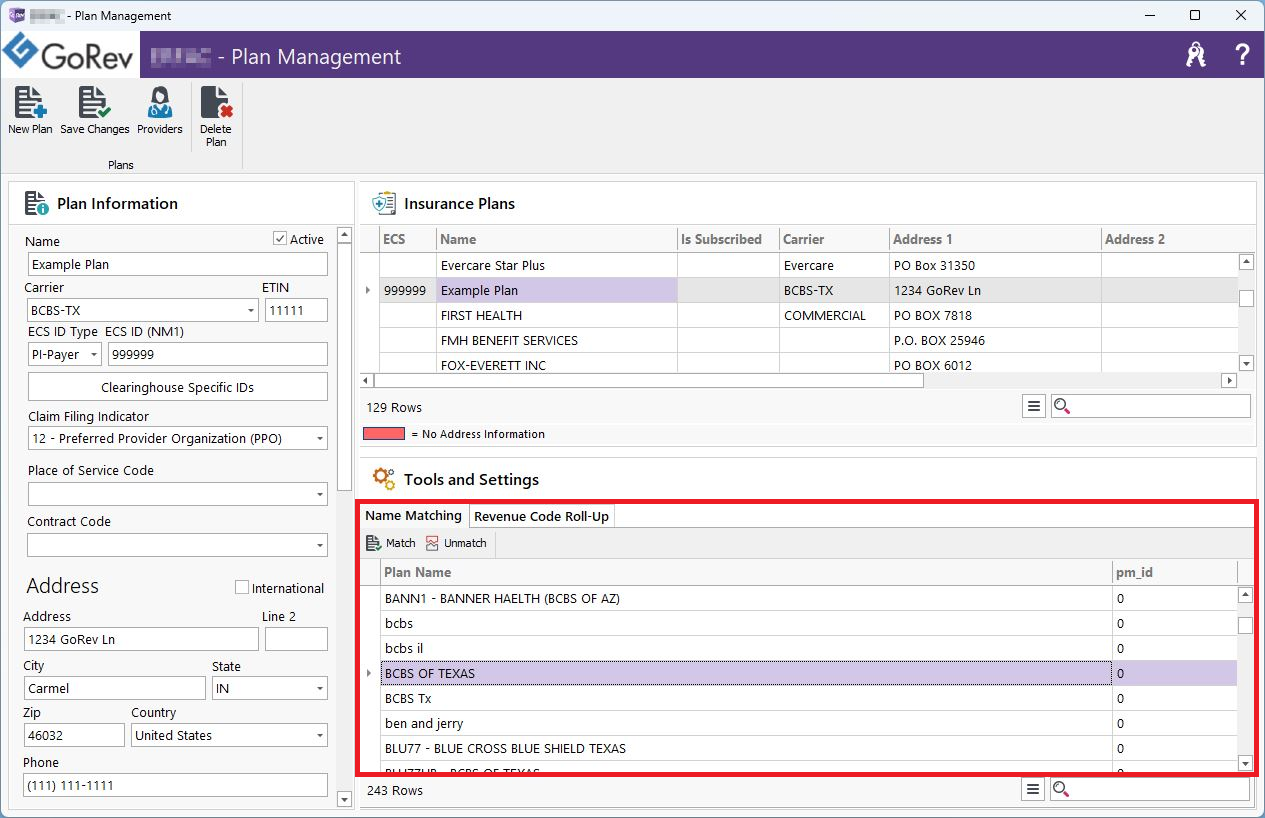Click the COMMERCIAL carrier cell
The width and height of the screenshot is (1265, 818).
834,315
